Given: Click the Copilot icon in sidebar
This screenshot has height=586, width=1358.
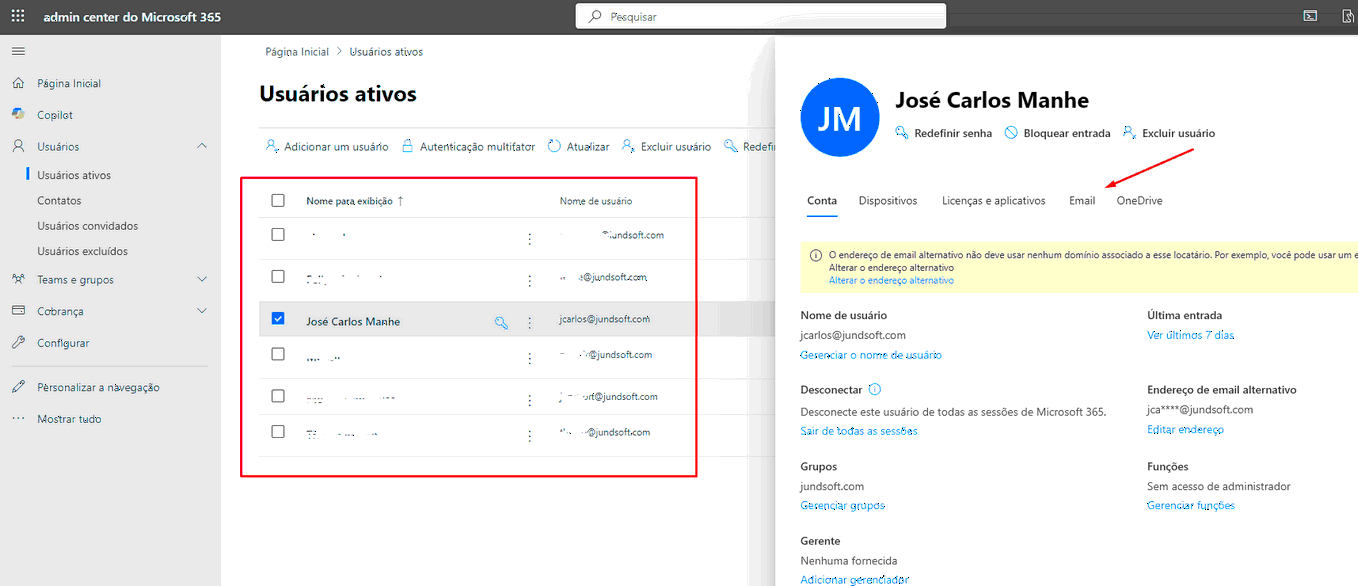Looking at the screenshot, I should pyautogui.click(x=18, y=115).
